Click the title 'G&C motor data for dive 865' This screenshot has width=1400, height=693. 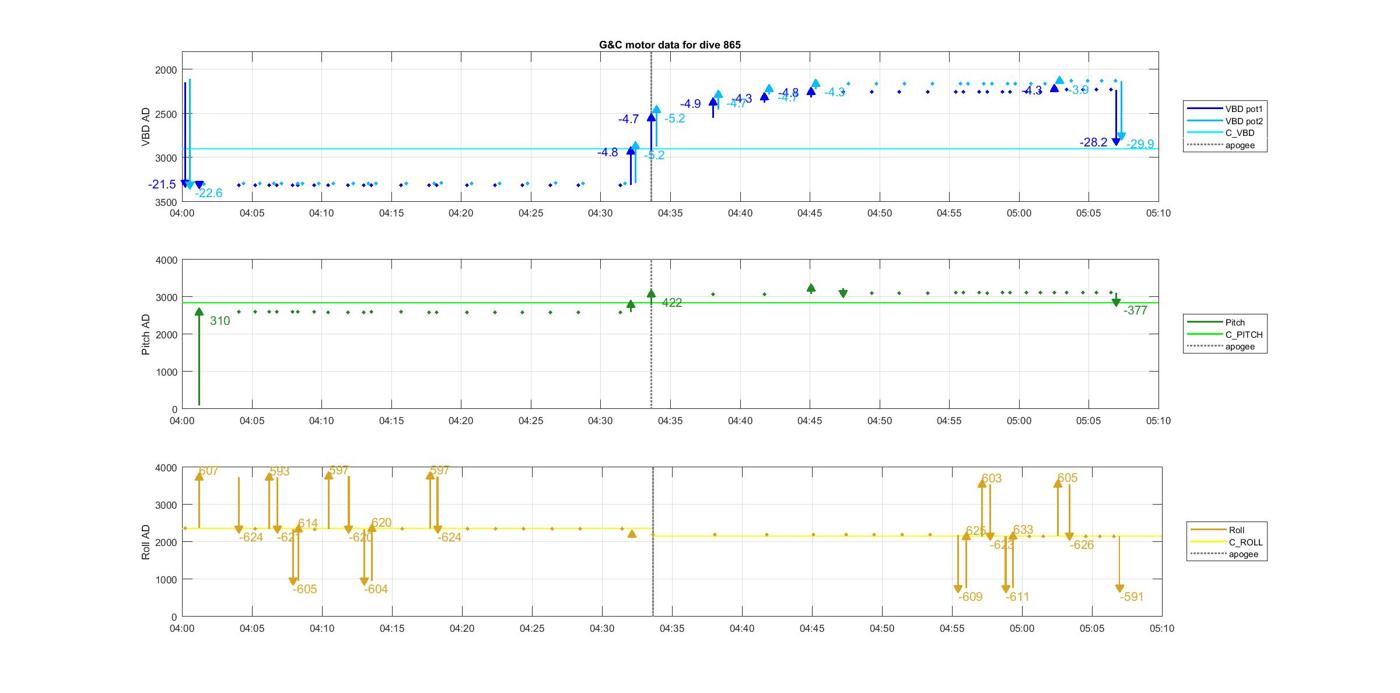(669, 45)
